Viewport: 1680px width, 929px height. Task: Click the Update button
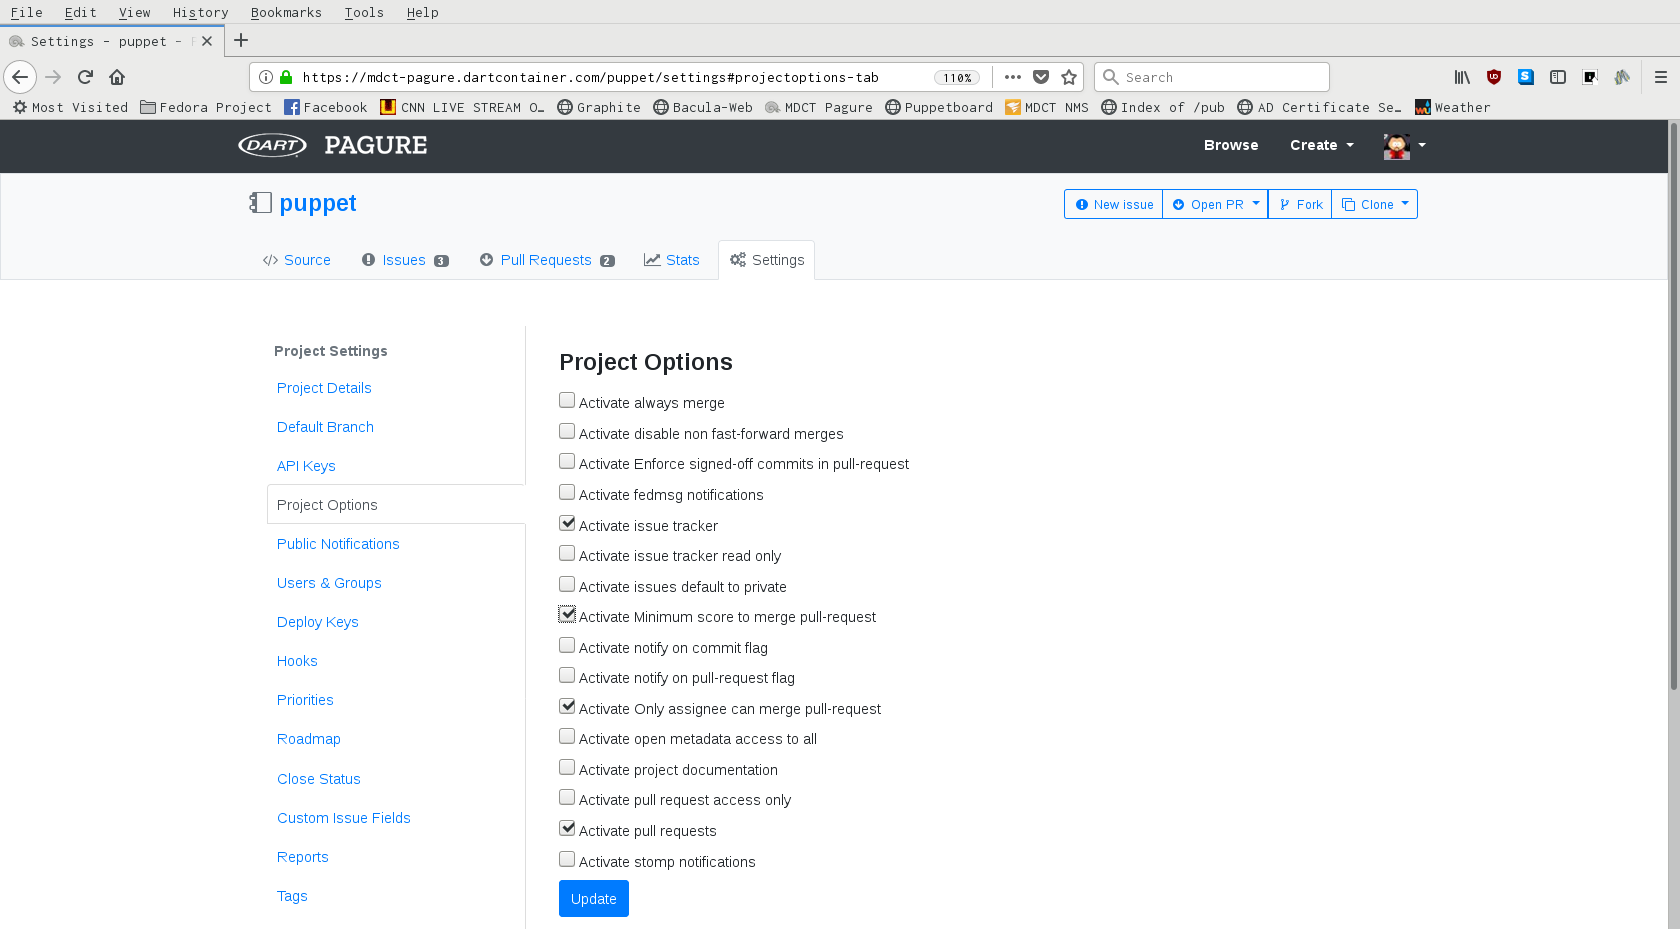click(x=594, y=899)
